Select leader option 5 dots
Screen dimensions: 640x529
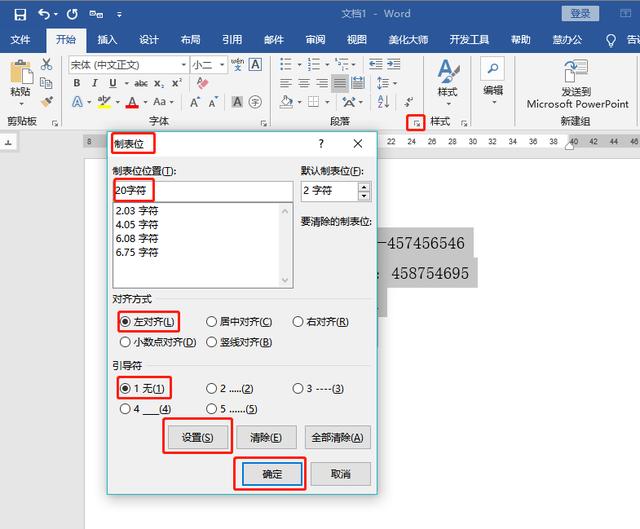pyautogui.click(x=232, y=409)
